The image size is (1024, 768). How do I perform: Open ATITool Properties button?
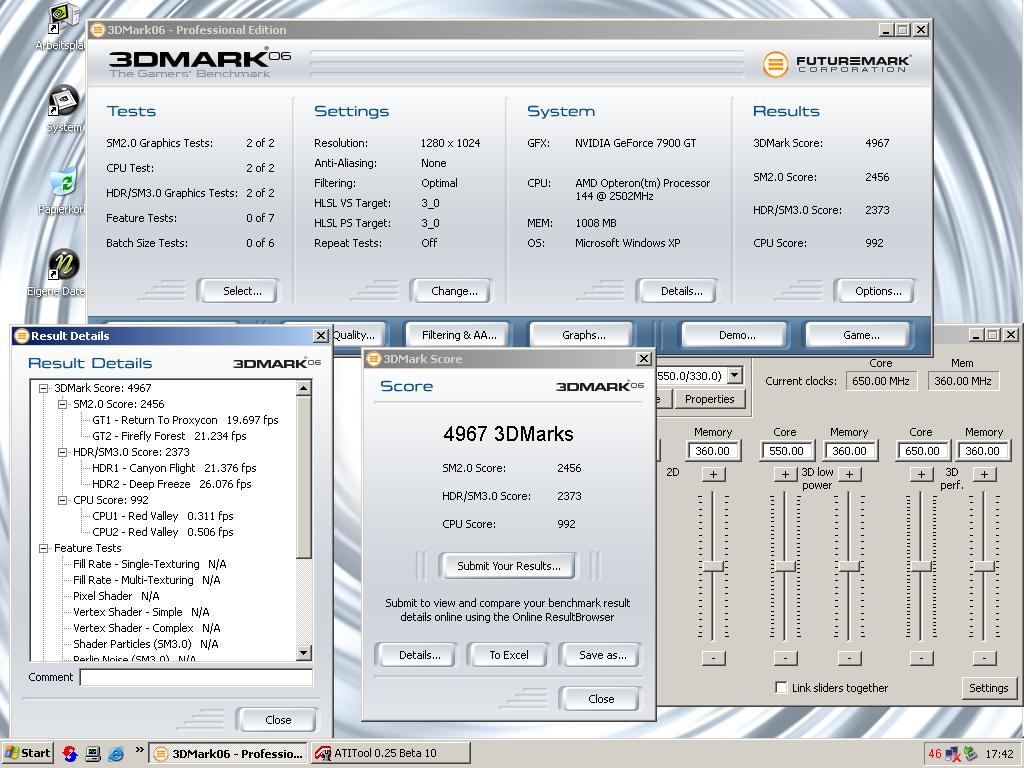pyautogui.click(x=710, y=399)
